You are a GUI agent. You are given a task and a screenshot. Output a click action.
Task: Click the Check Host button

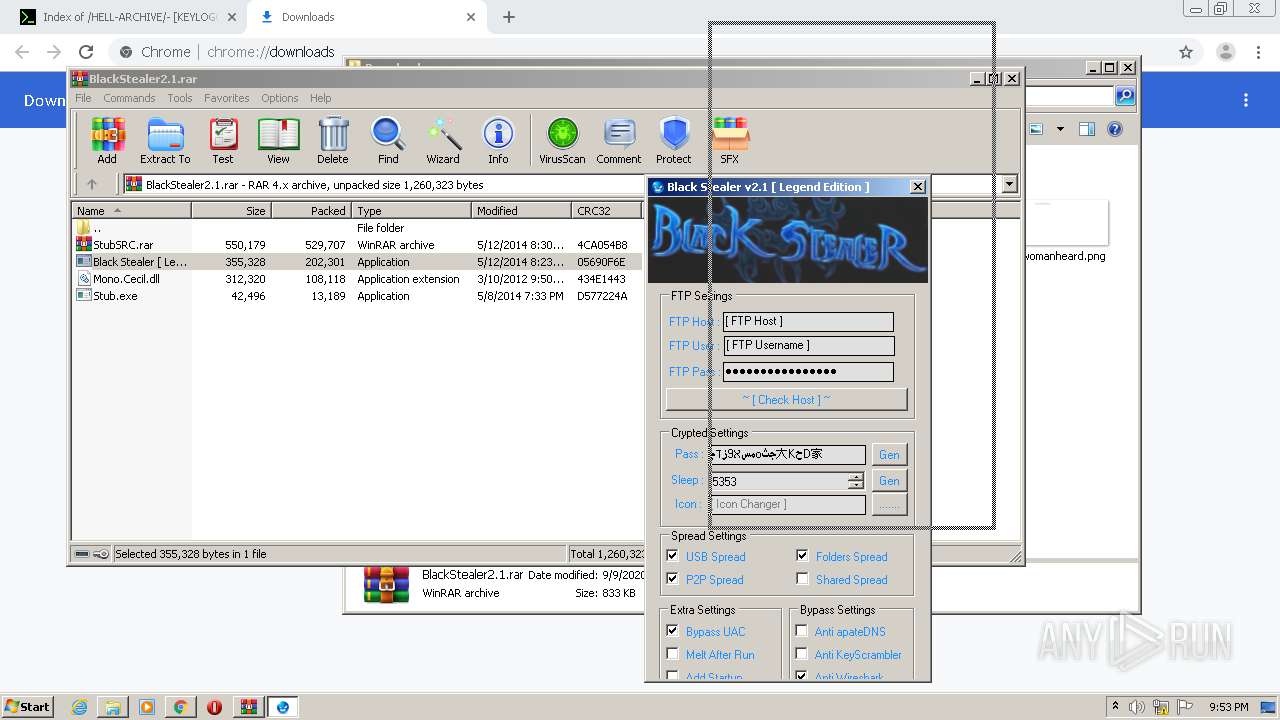[x=786, y=399]
